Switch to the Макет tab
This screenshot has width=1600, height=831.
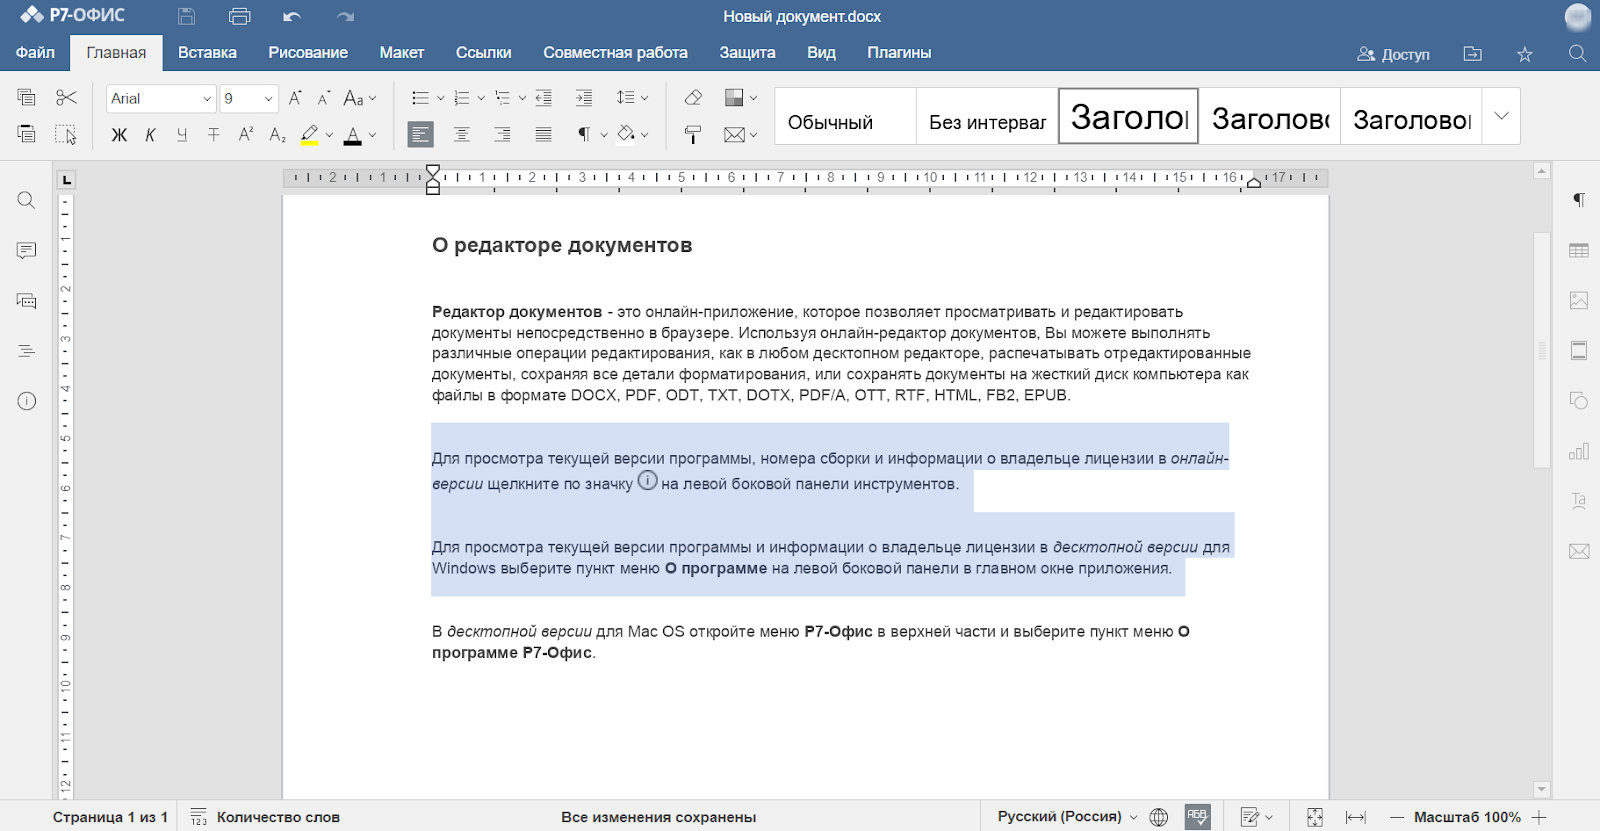[402, 52]
